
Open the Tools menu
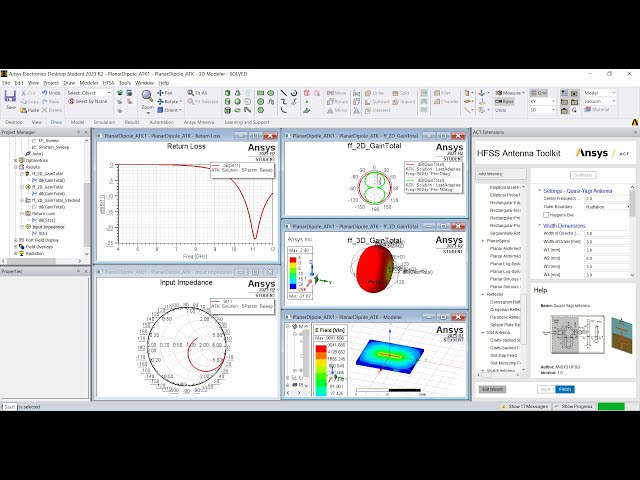pos(124,83)
